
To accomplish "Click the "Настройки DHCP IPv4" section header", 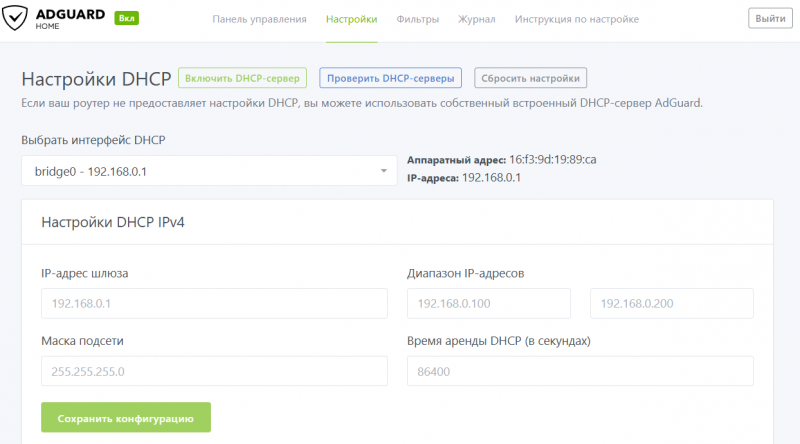I will coord(112,222).
